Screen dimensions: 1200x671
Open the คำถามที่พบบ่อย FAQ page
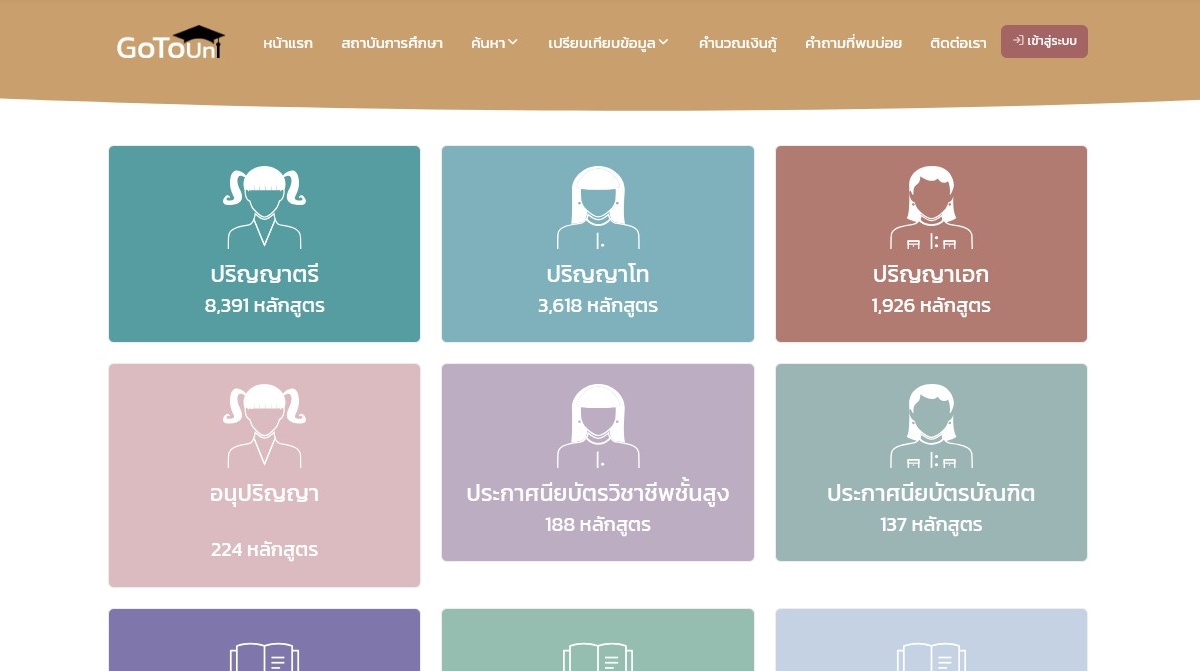point(853,43)
